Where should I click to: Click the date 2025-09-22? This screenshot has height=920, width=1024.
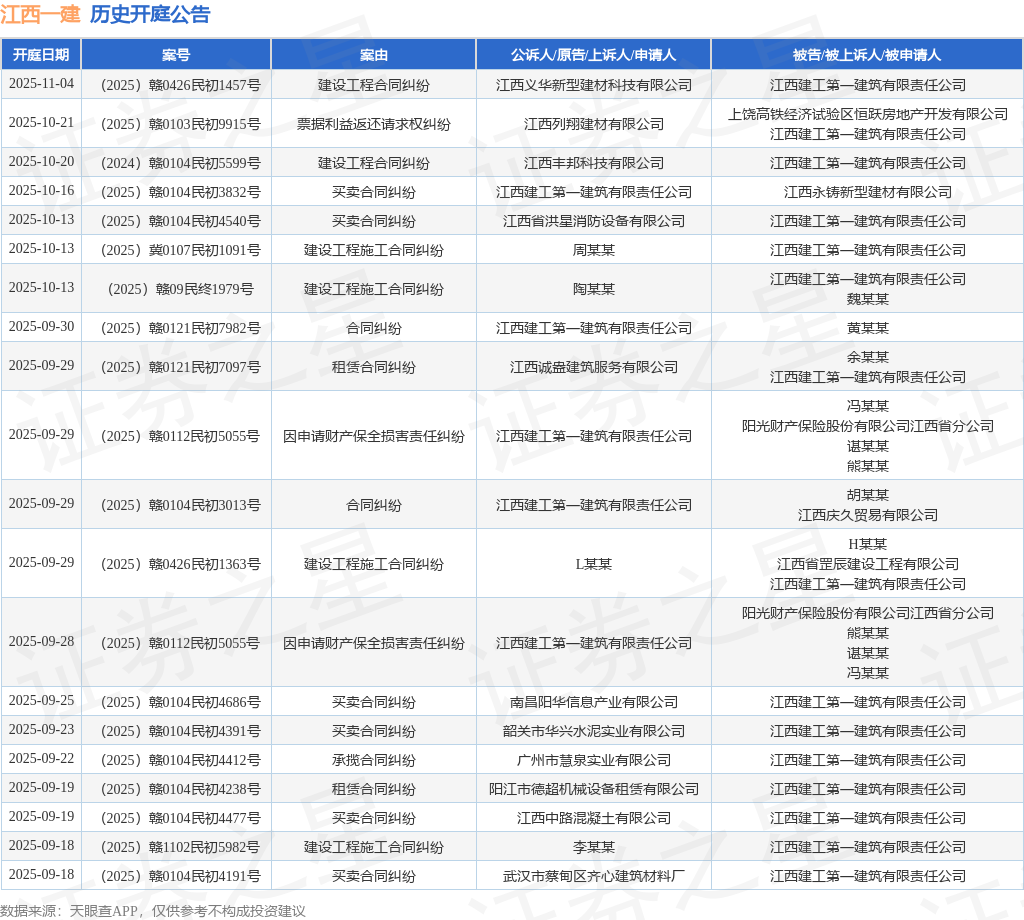[41, 759]
